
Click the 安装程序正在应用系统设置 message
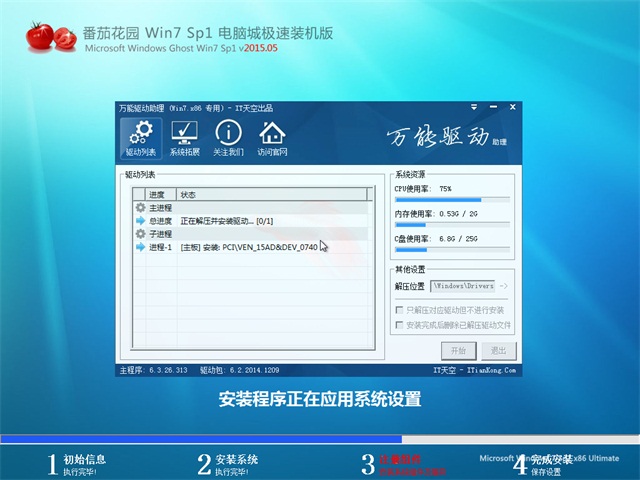[320, 399]
